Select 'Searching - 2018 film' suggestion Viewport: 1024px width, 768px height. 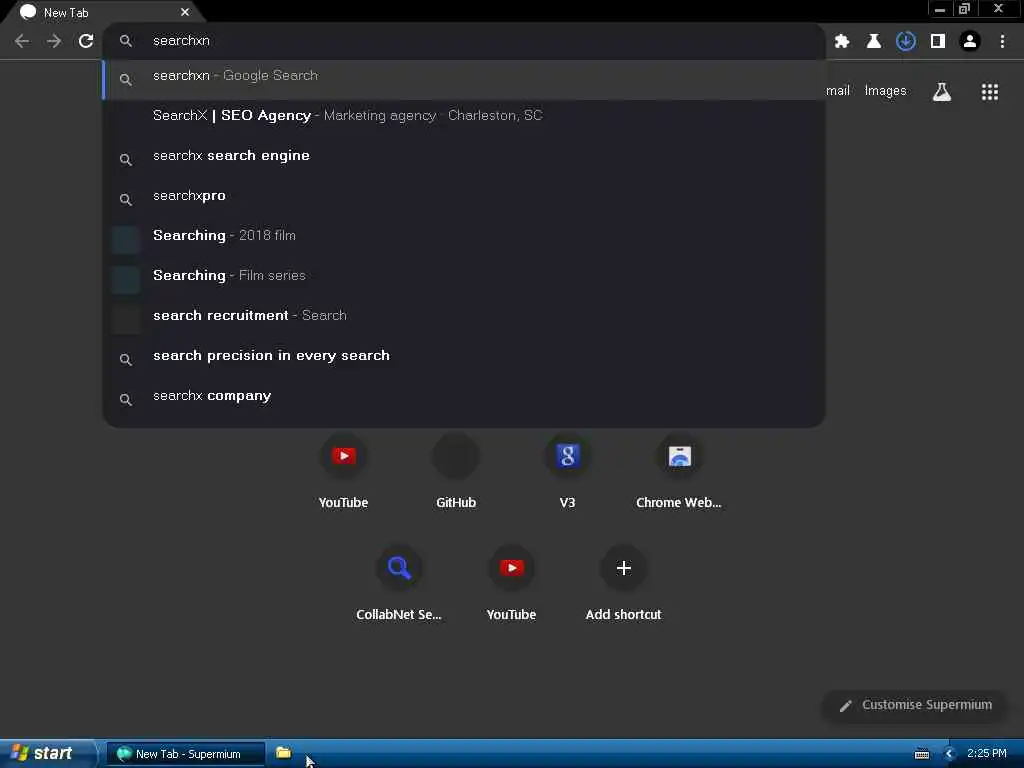(464, 236)
